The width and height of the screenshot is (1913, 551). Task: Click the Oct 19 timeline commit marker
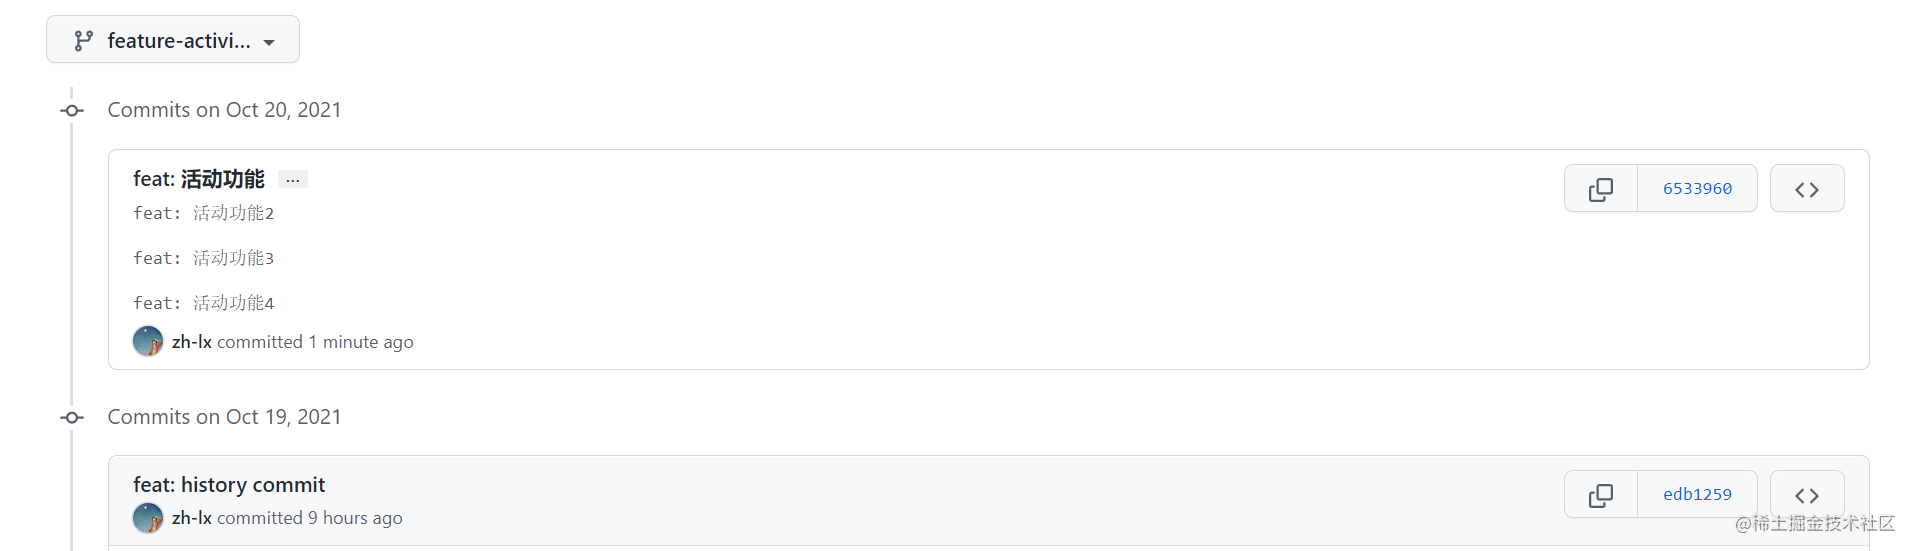point(72,417)
